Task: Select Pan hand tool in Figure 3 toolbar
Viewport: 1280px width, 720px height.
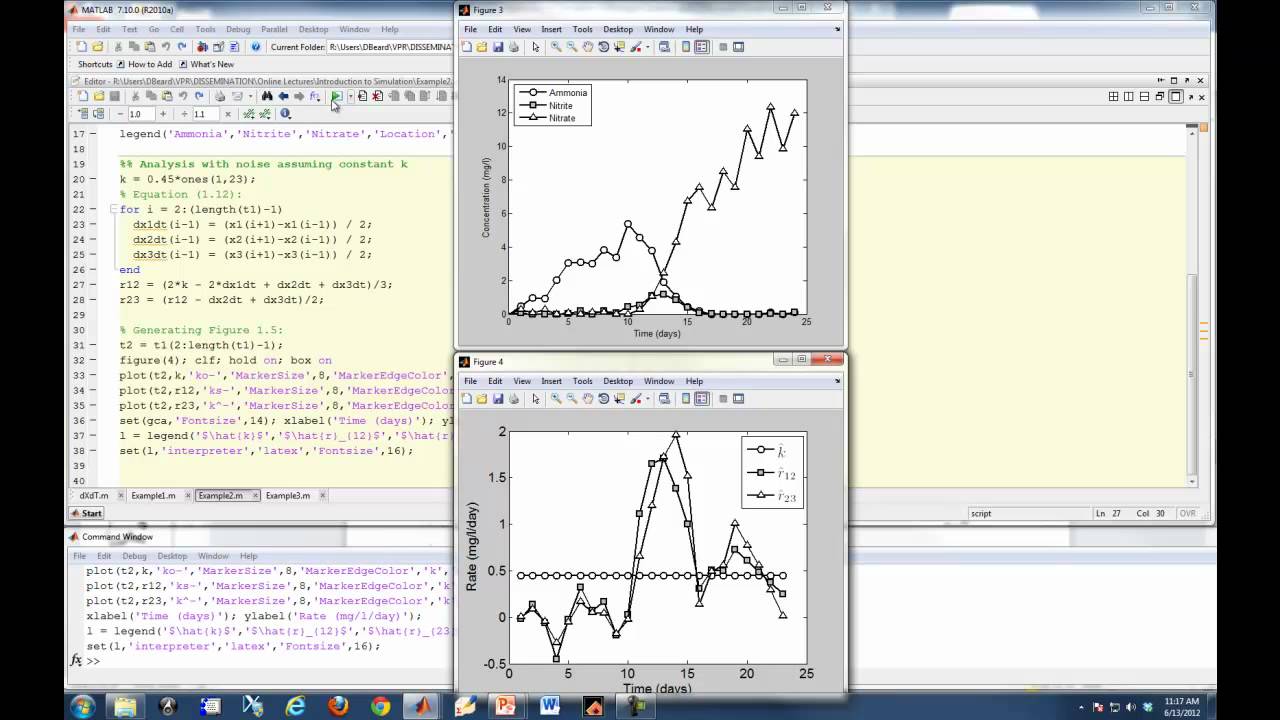Action: [x=588, y=47]
